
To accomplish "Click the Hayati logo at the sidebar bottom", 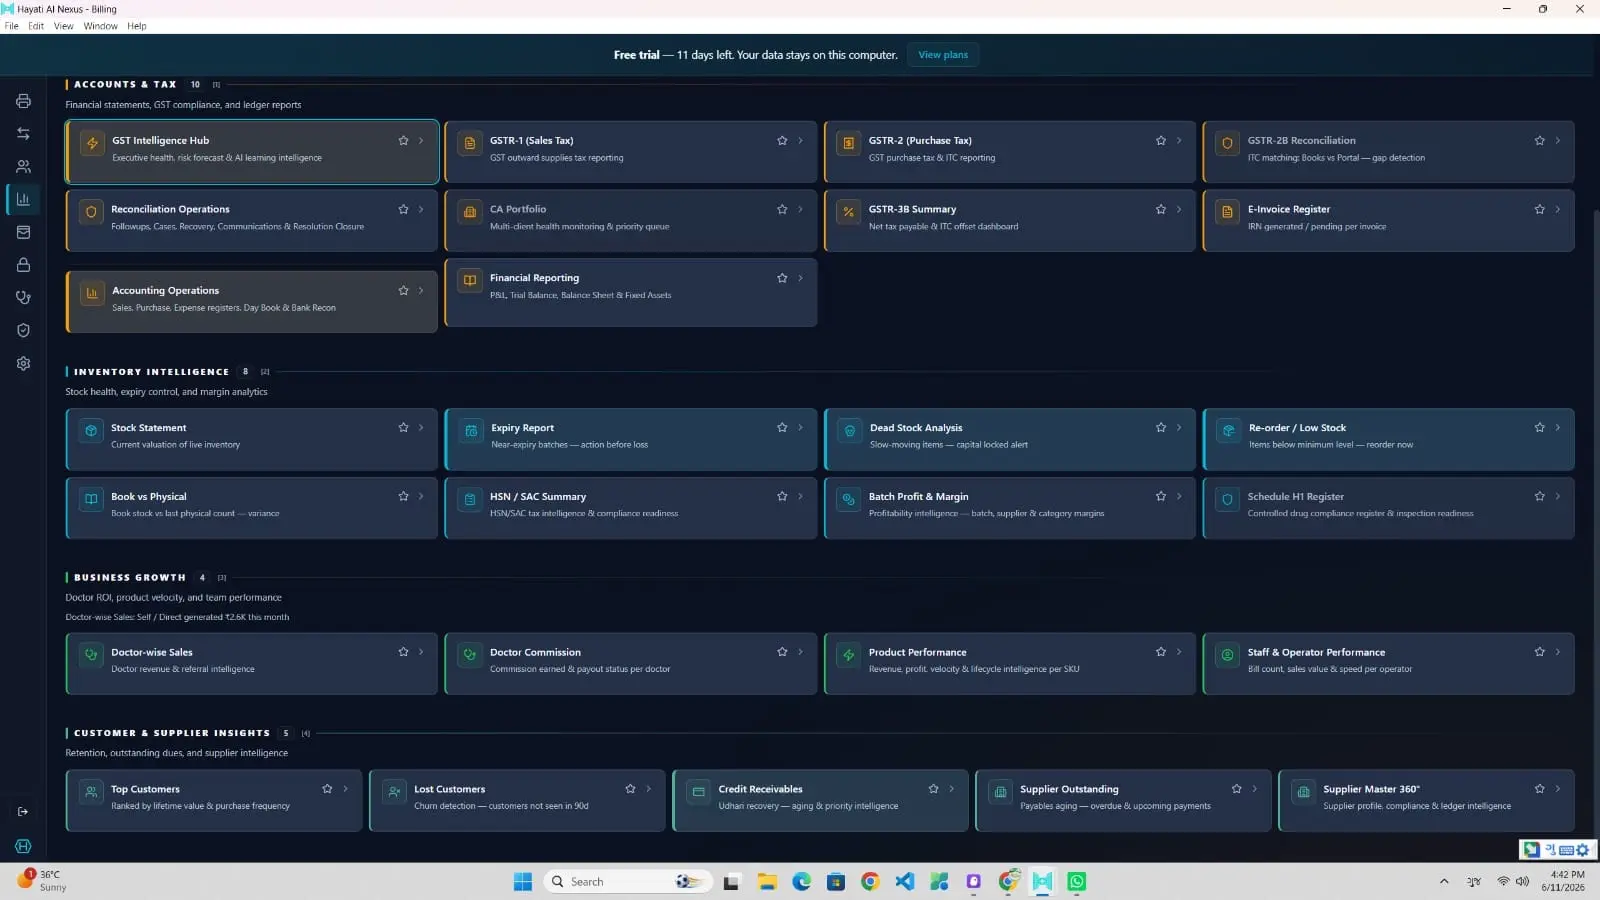I will [23, 846].
